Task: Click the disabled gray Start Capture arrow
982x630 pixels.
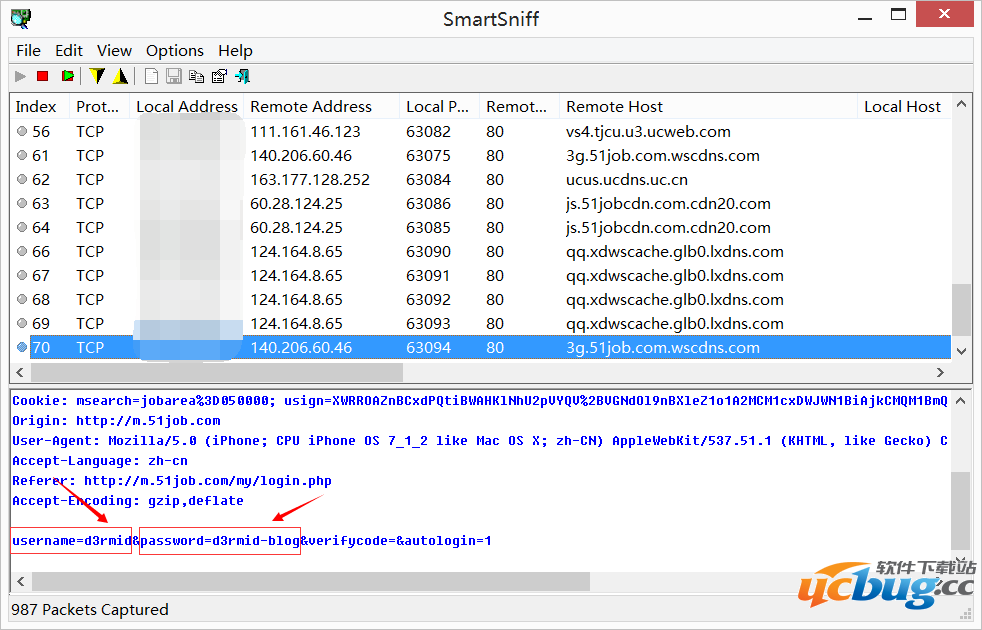Action: click(20, 76)
